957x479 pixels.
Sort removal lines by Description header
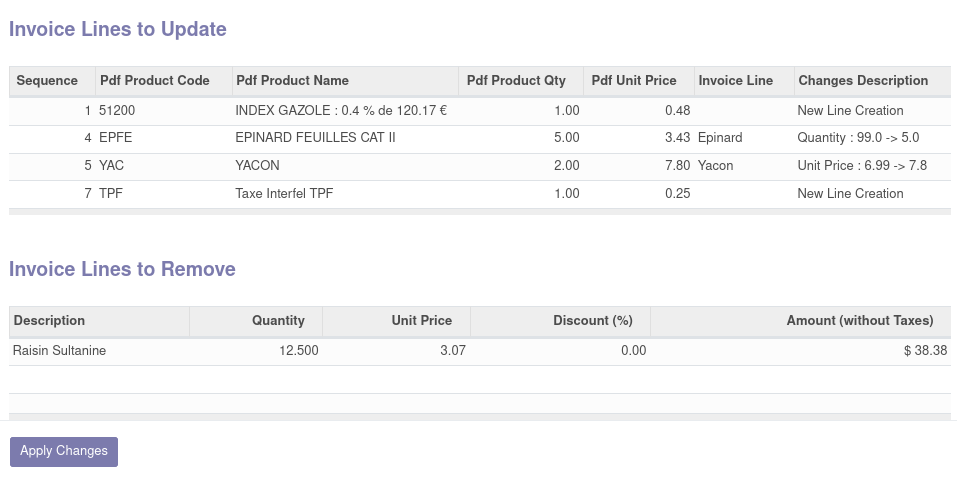50,321
